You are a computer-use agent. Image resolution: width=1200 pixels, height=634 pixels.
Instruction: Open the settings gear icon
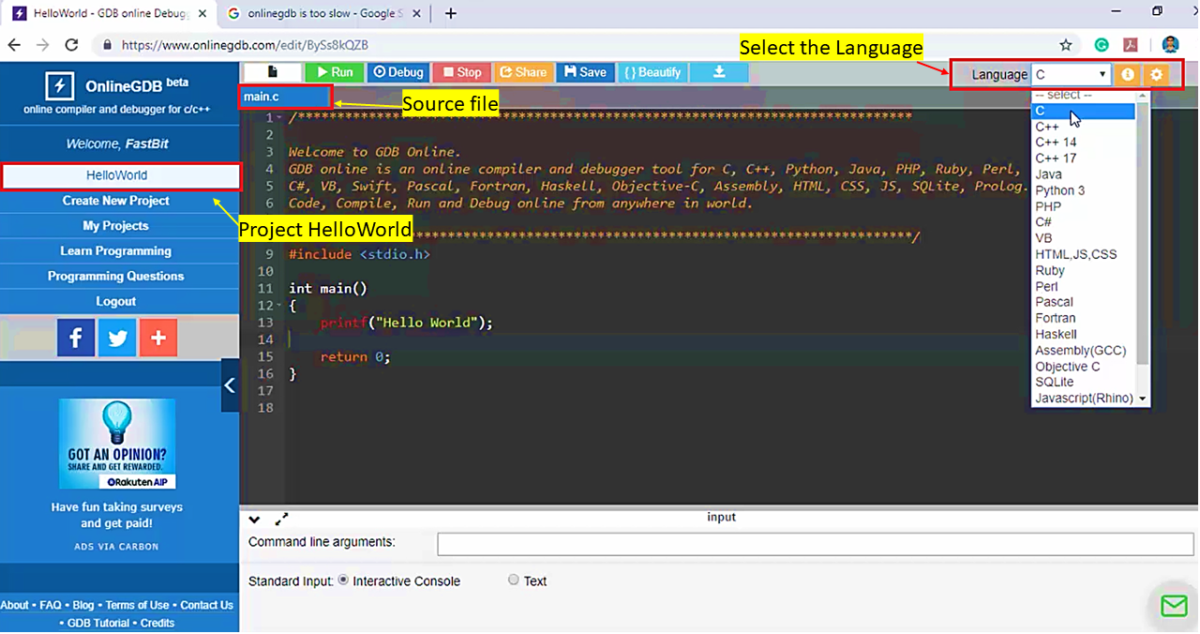point(1157,74)
